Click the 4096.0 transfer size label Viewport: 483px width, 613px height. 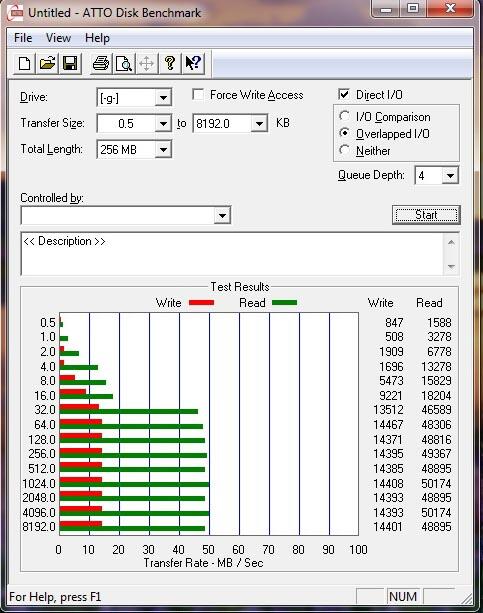(39, 512)
